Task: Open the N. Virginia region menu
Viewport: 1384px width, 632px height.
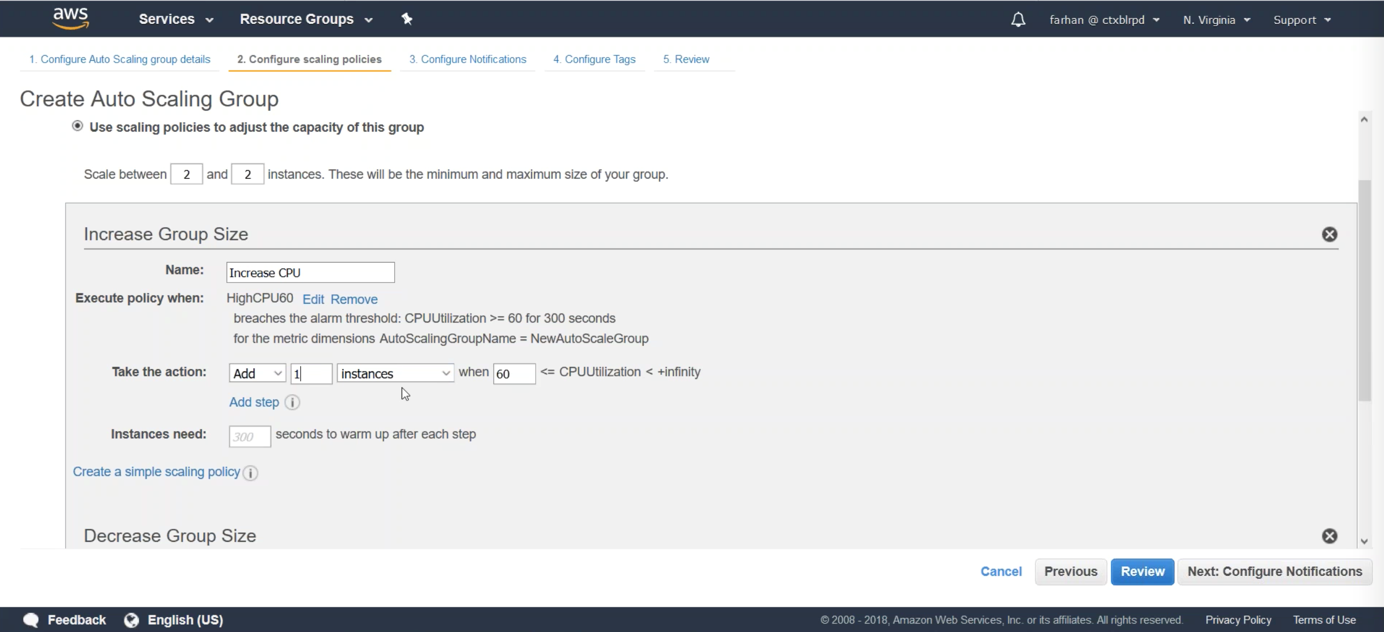Action: [1217, 20]
